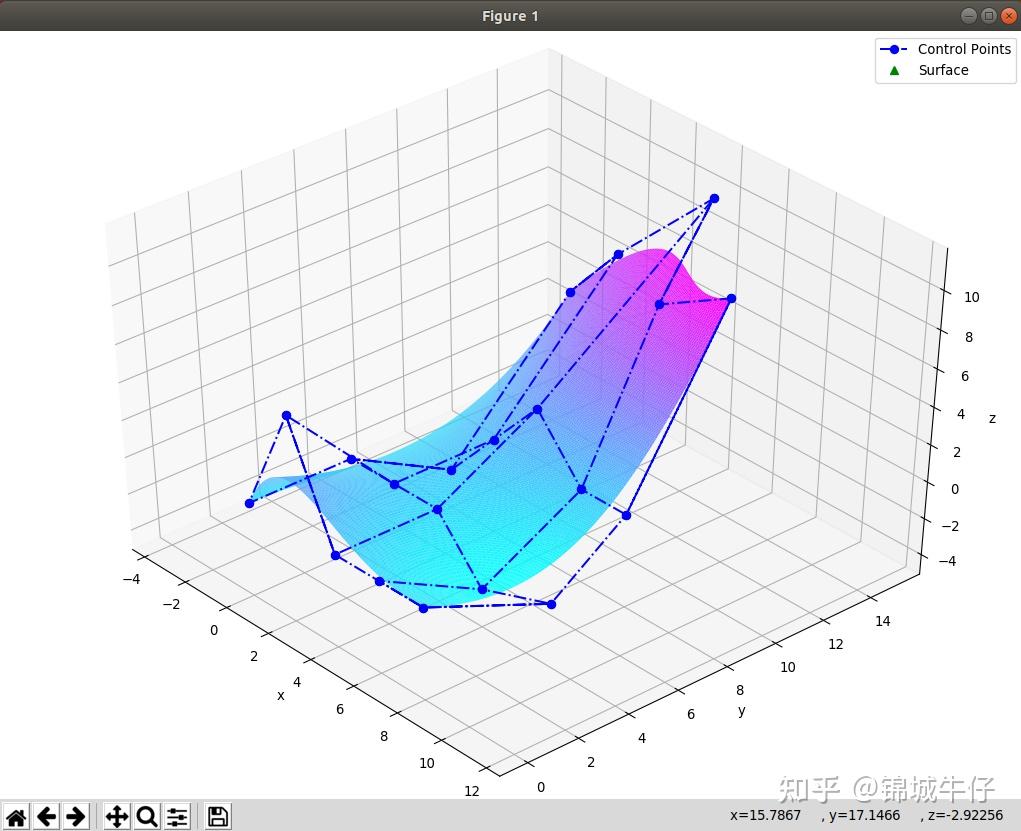
Task: Click the cursor x=15.7867 status readout
Action: tap(765, 815)
